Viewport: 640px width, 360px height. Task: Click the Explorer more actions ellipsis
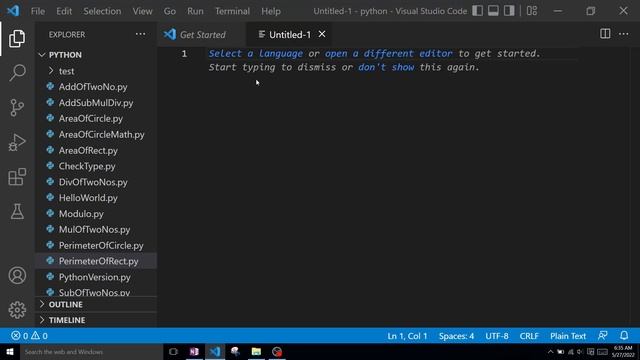pos(140,34)
